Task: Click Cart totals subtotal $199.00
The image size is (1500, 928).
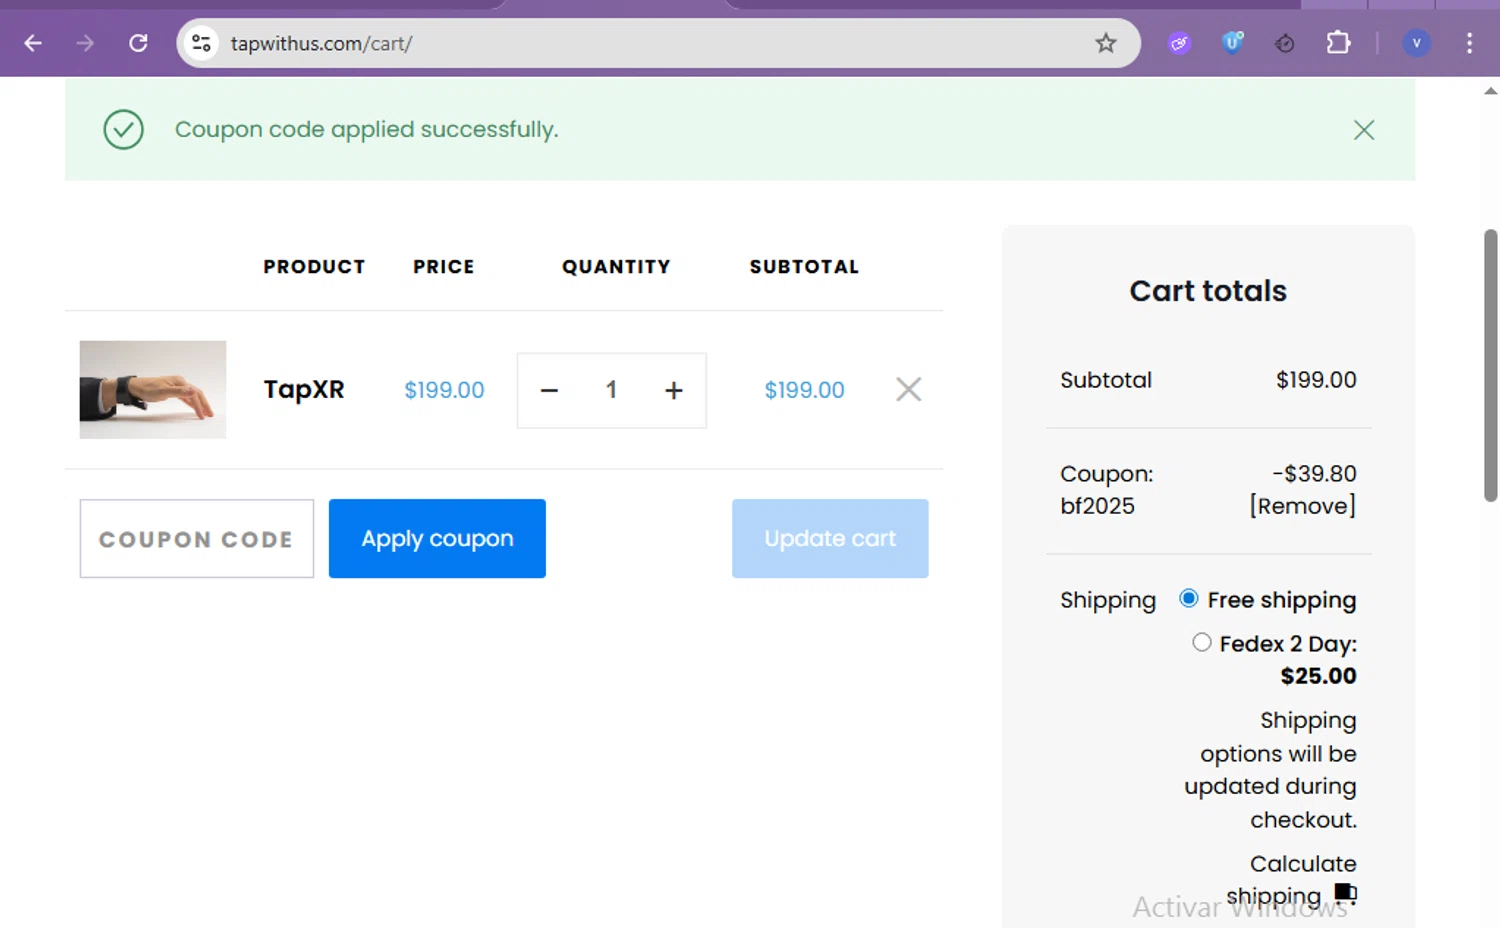Action: pyautogui.click(x=1316, y=380)
